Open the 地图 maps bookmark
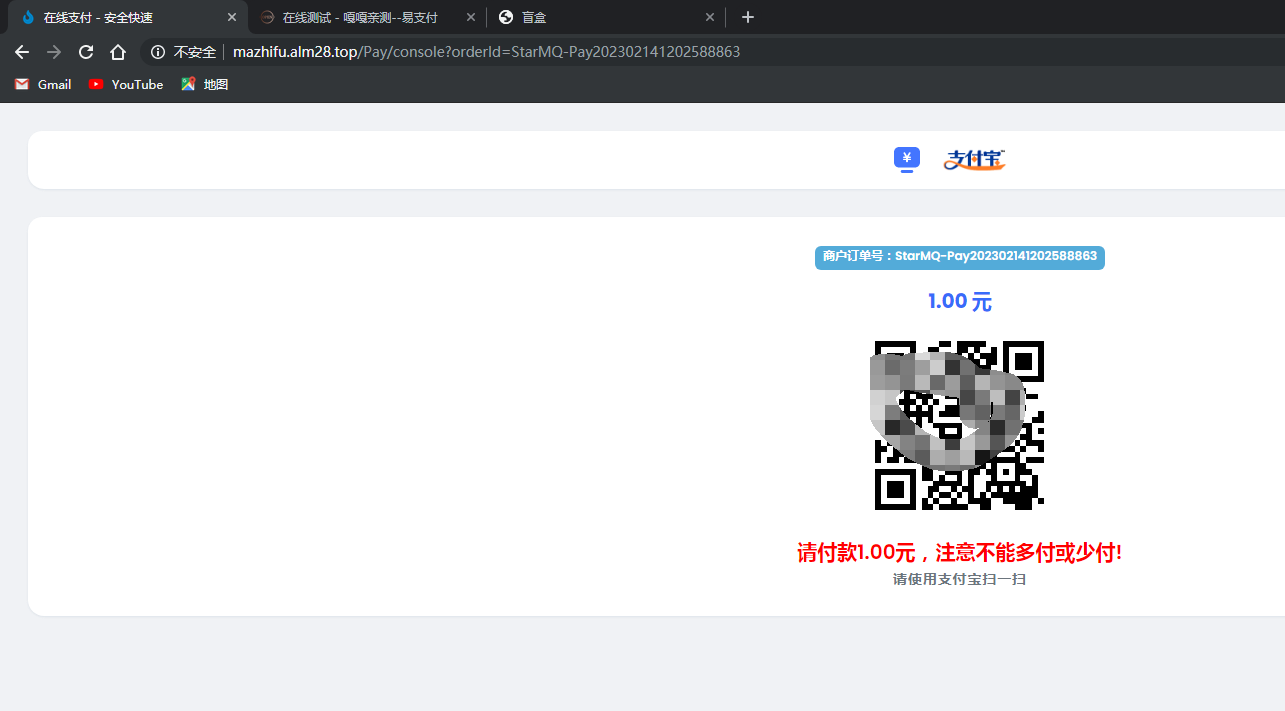 (x=205, y=85)
